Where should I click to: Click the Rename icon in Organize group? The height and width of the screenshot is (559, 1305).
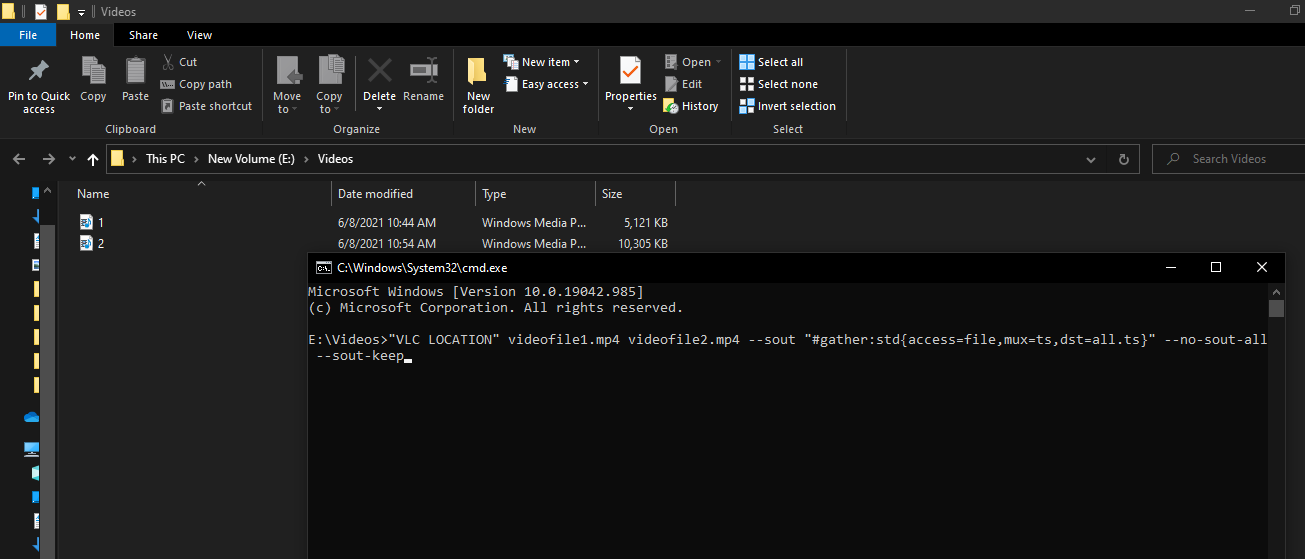click(423, 72)
